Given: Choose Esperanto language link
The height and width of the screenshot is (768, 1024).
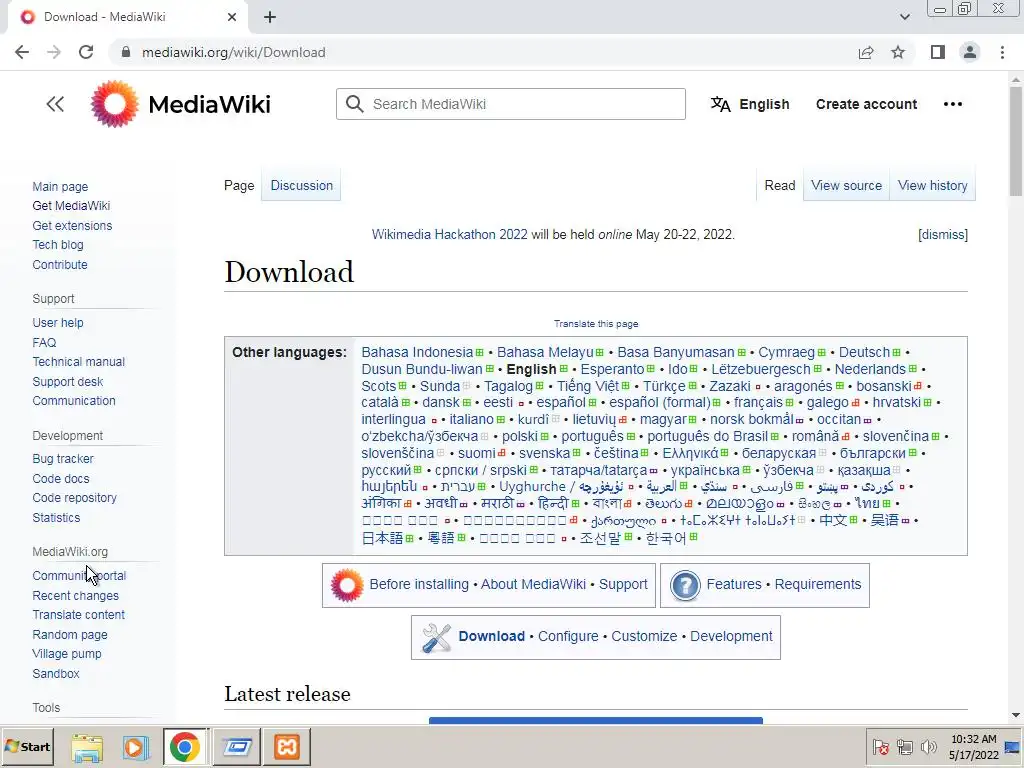Looking at the screenshot, I should pos(612,370).
